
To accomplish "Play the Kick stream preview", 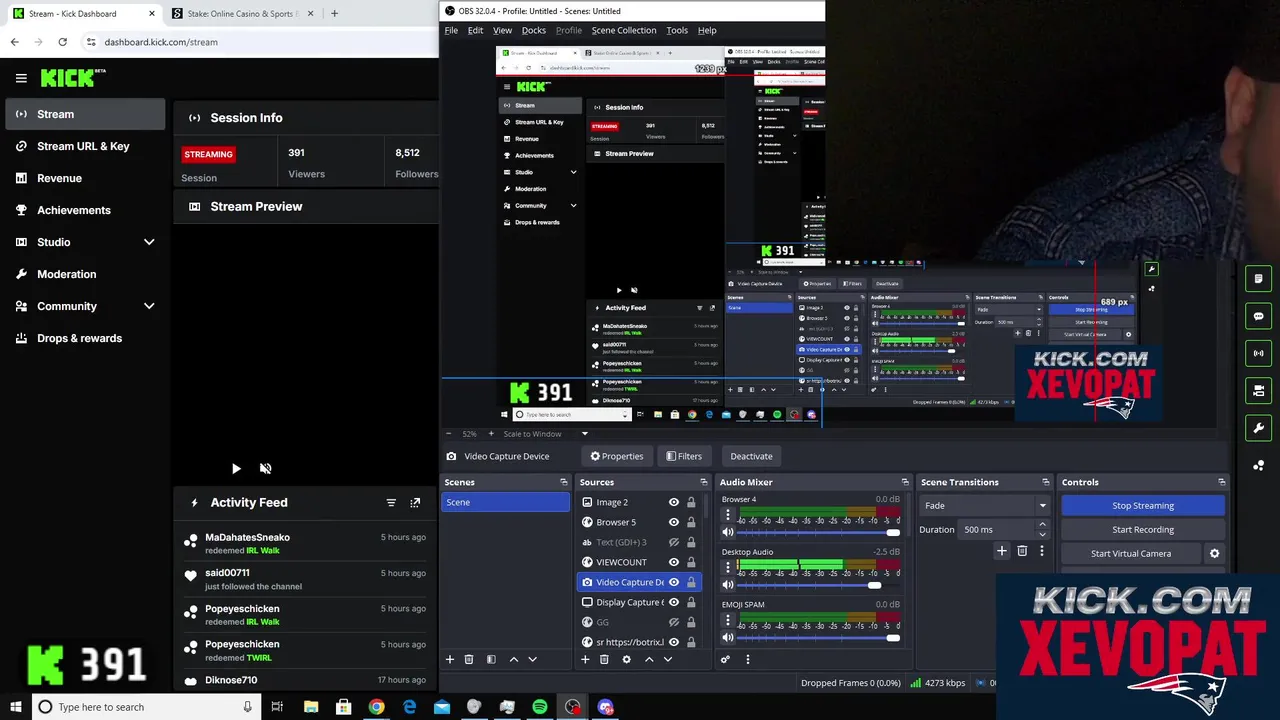I will click(236, 468).
